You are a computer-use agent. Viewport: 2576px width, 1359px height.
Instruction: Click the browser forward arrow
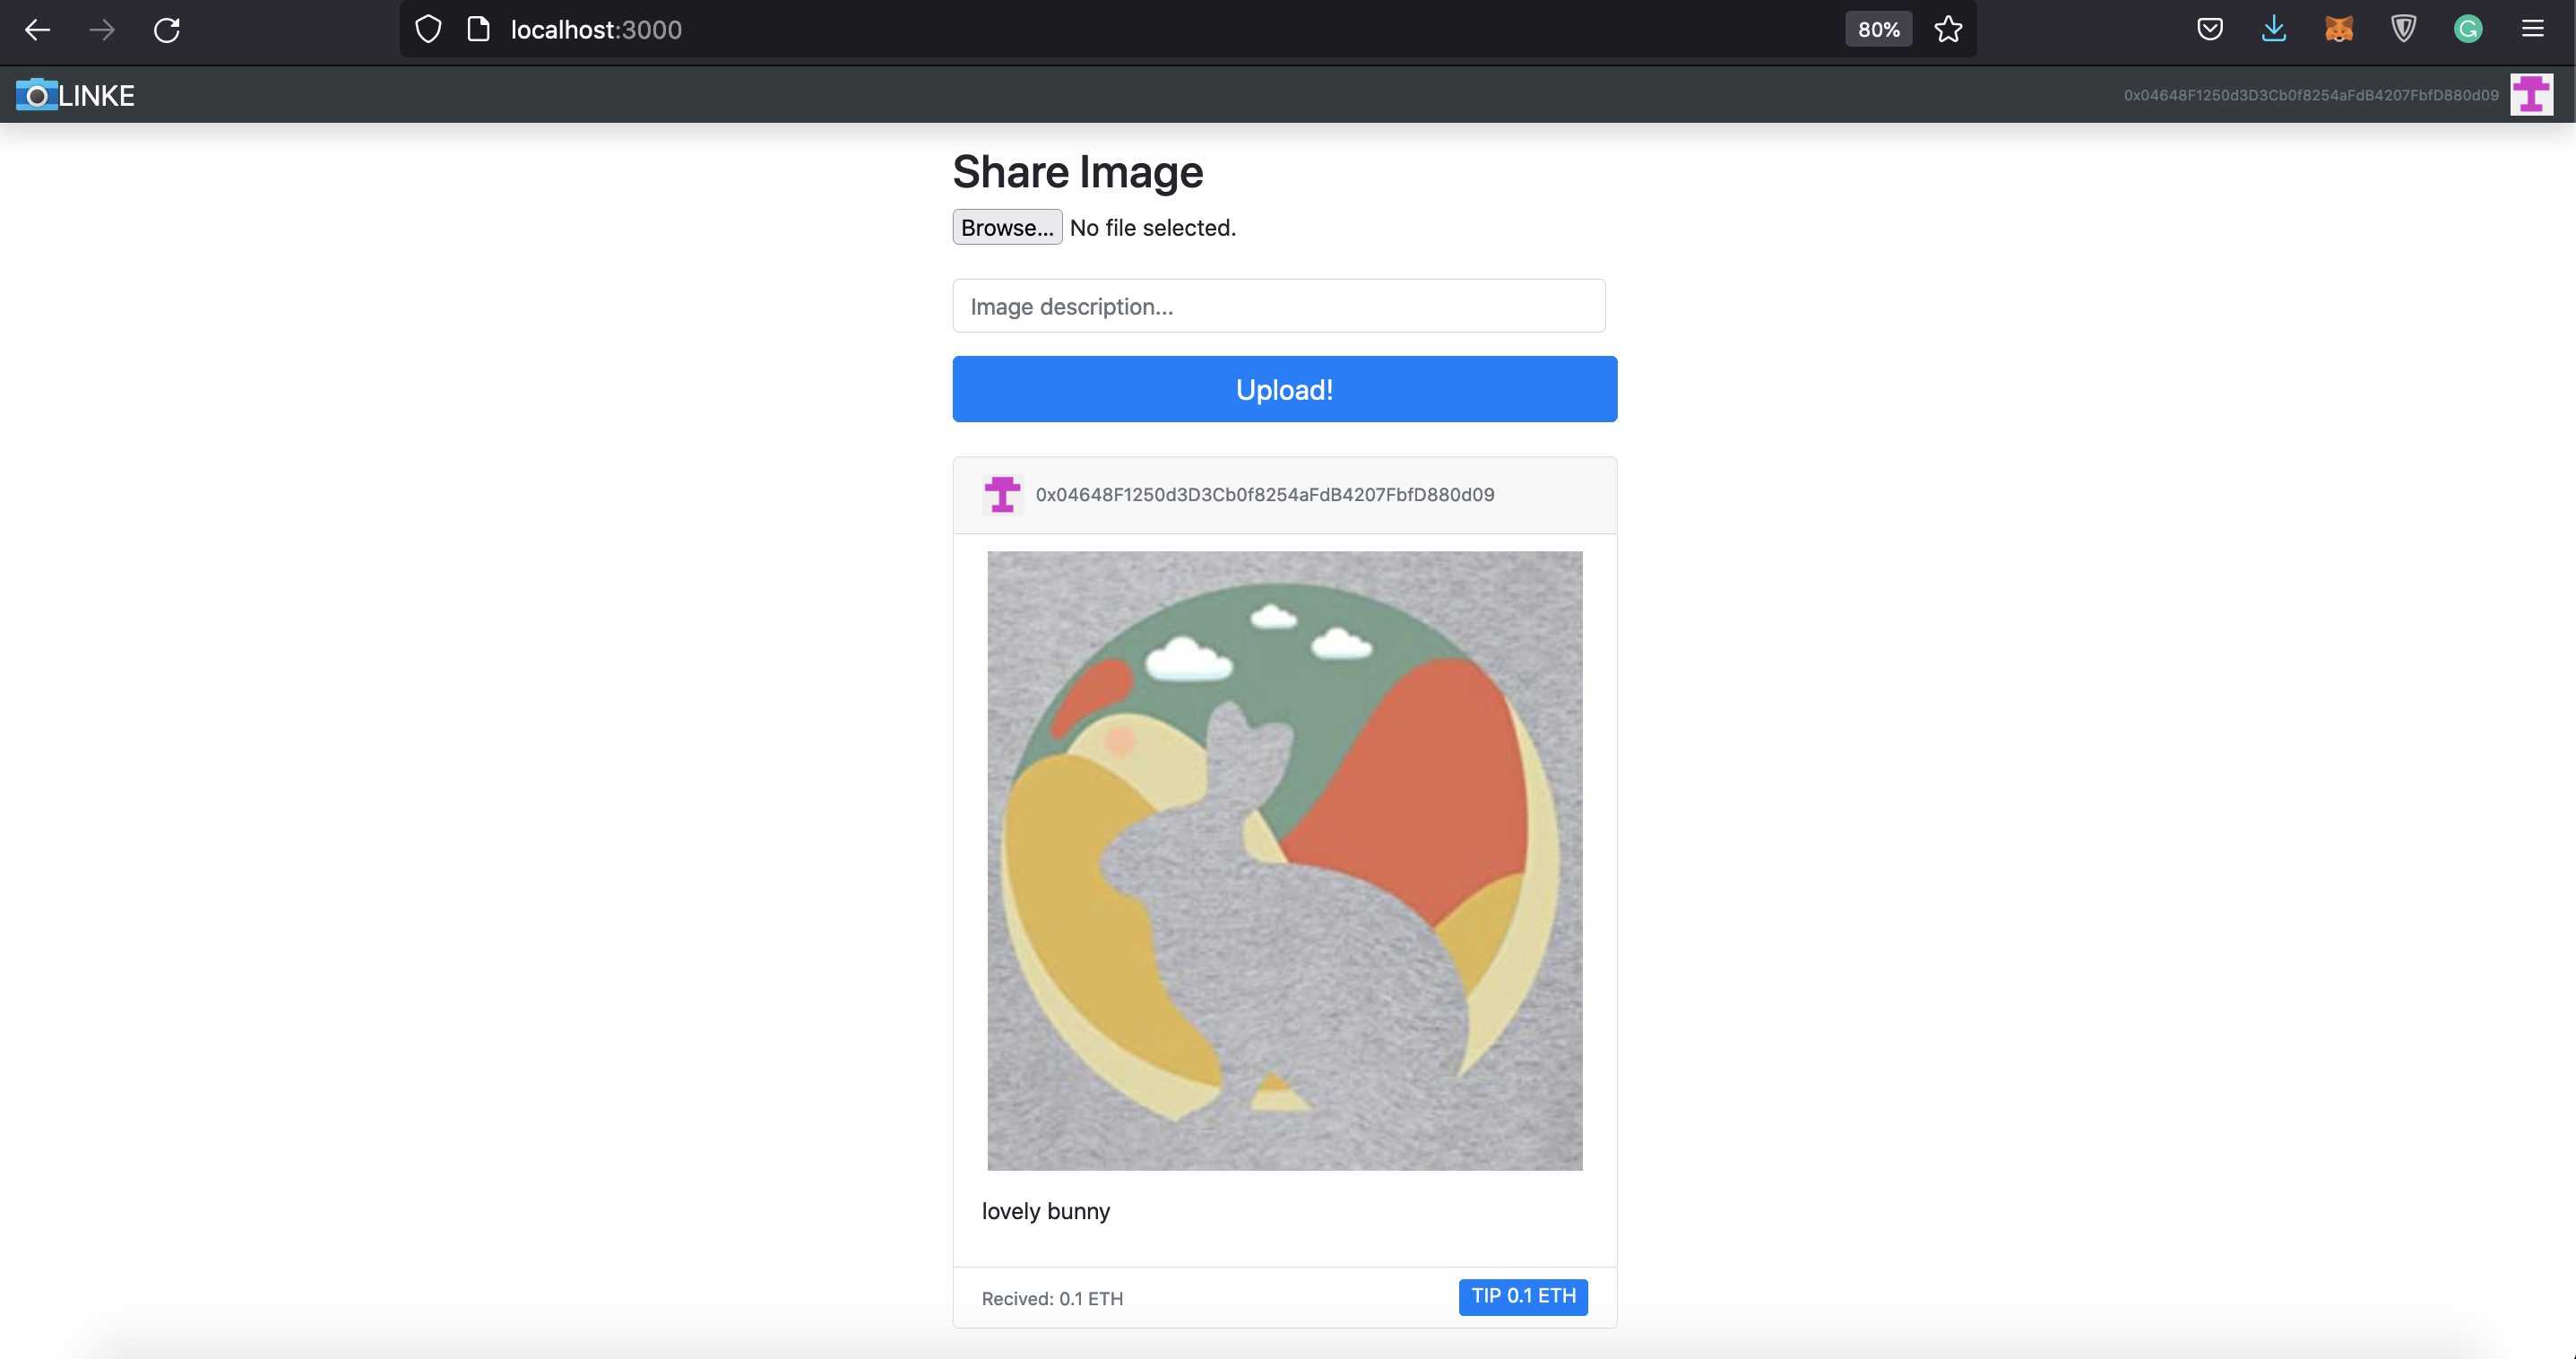101,30
